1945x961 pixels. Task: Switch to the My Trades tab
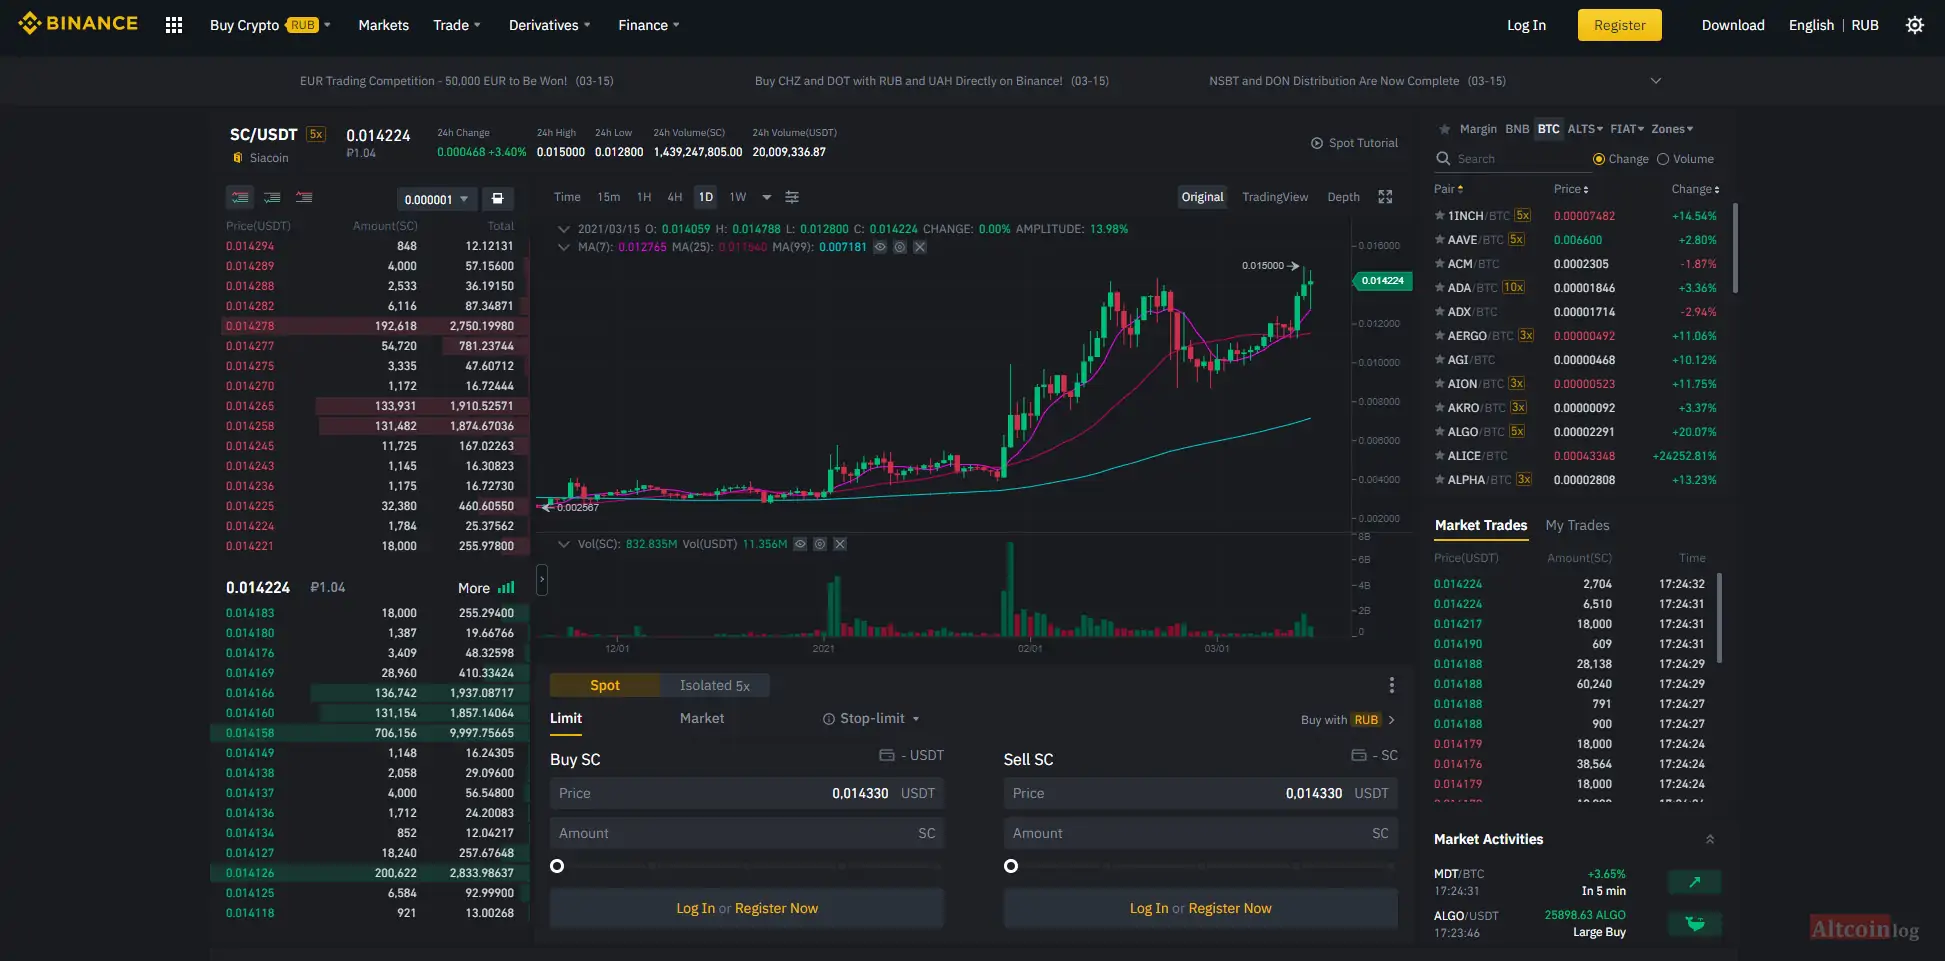pos(1577,526)
